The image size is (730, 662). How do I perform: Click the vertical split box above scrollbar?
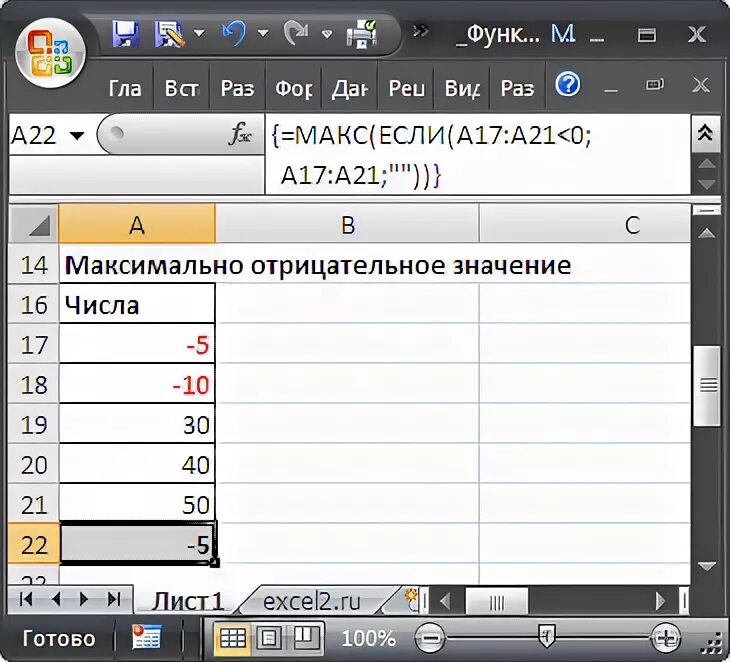[x=707, y=210]
